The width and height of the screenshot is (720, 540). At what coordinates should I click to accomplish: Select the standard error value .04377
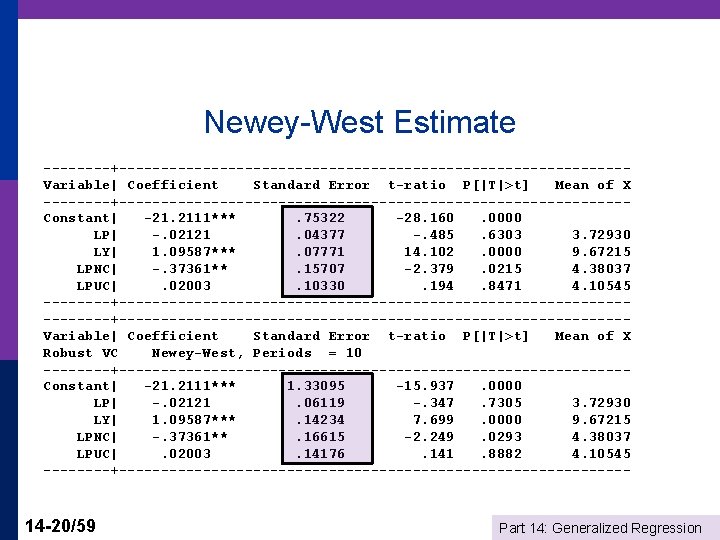(320, 235)
